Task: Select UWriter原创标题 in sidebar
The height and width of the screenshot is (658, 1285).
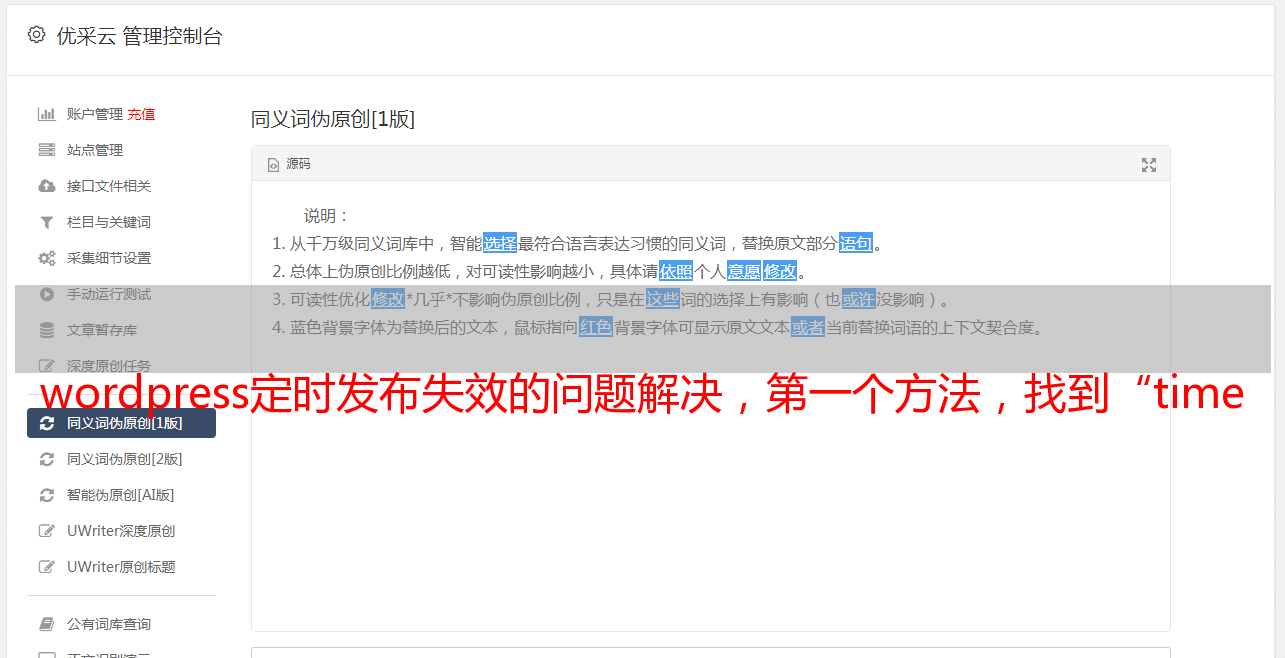Action: click(x=121, y=567)
